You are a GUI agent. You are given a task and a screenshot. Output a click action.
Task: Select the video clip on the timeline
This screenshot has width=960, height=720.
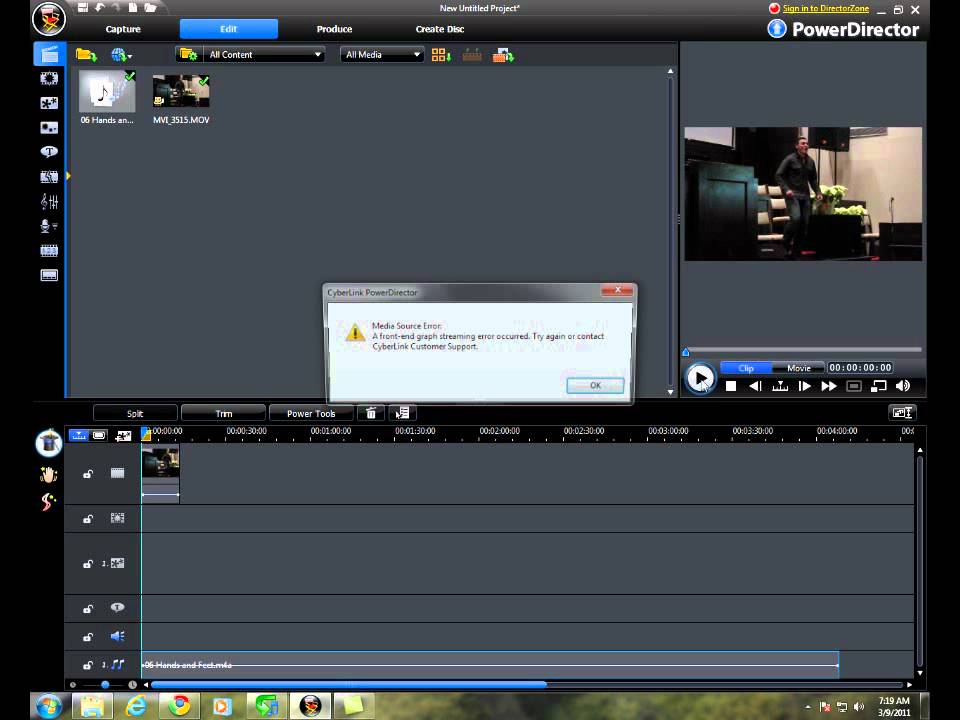click(160, 473)
